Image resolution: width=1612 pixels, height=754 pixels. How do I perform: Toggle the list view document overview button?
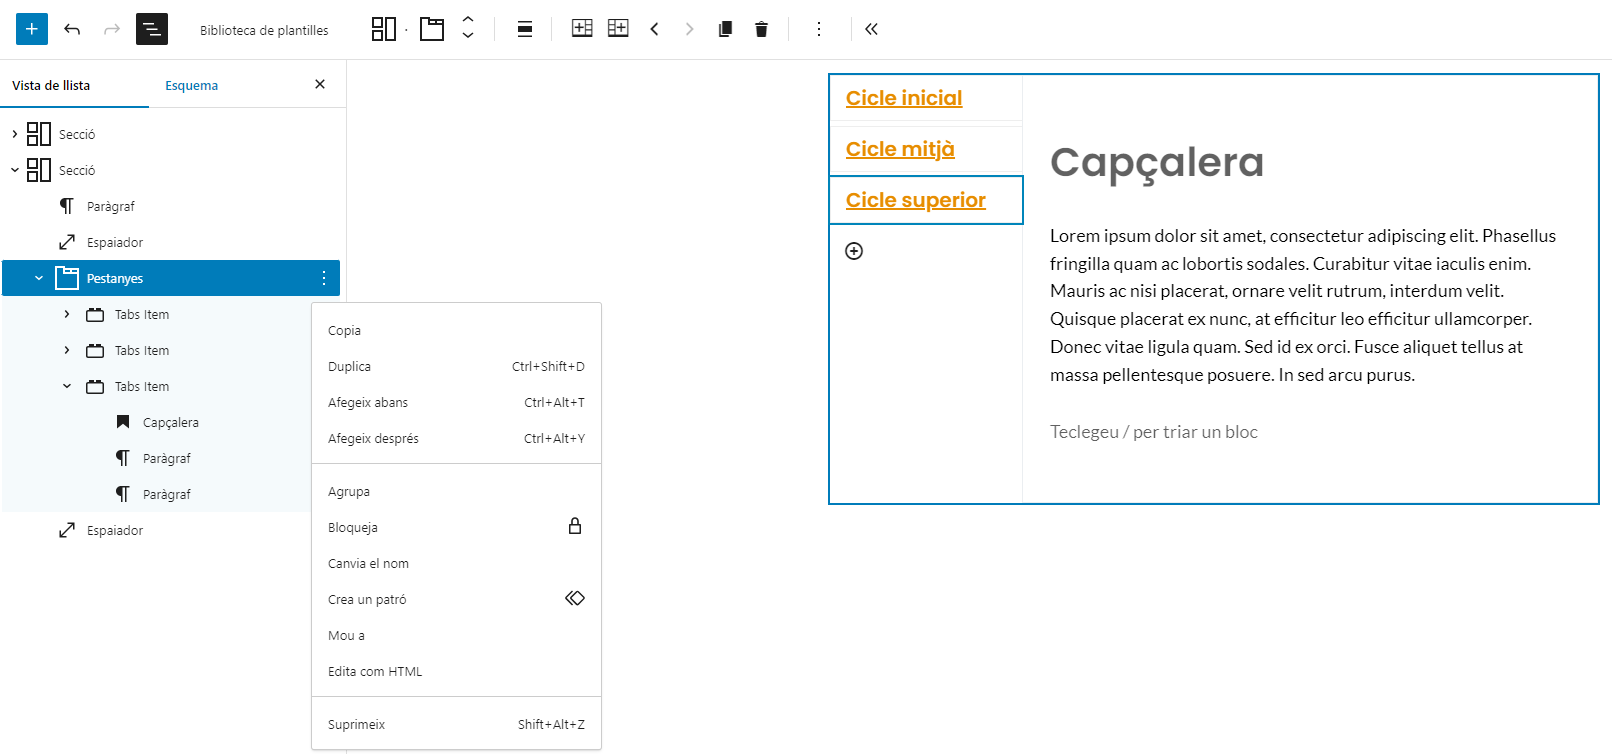tap(152, 29)
